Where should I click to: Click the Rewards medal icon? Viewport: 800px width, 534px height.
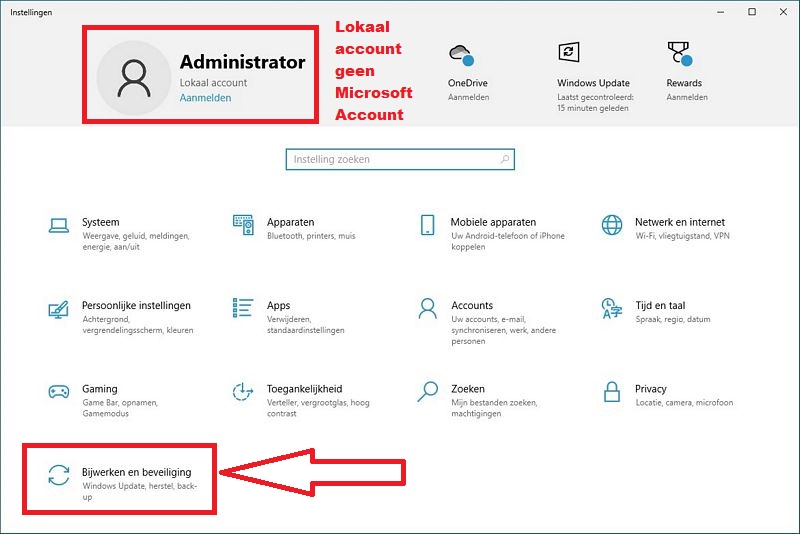coord(680,53)
